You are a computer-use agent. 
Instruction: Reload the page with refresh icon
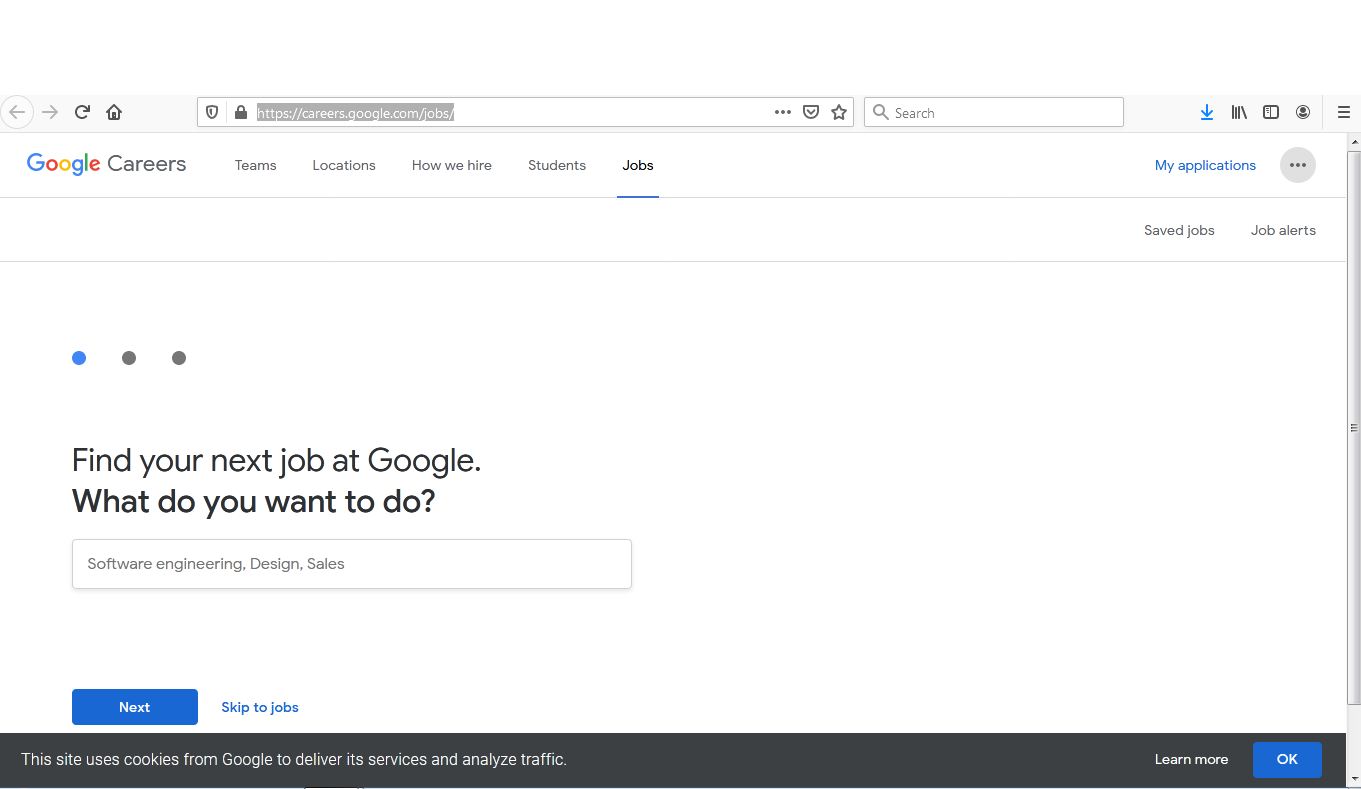83,112
